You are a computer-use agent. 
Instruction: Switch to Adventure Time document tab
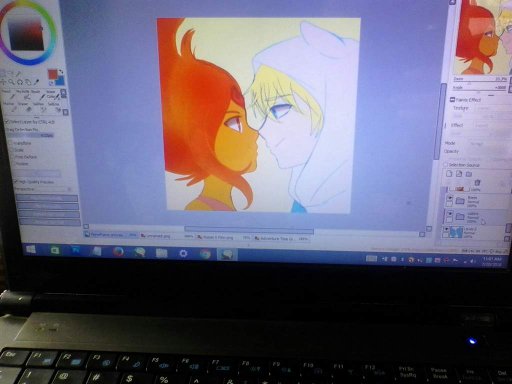[276, 239]
